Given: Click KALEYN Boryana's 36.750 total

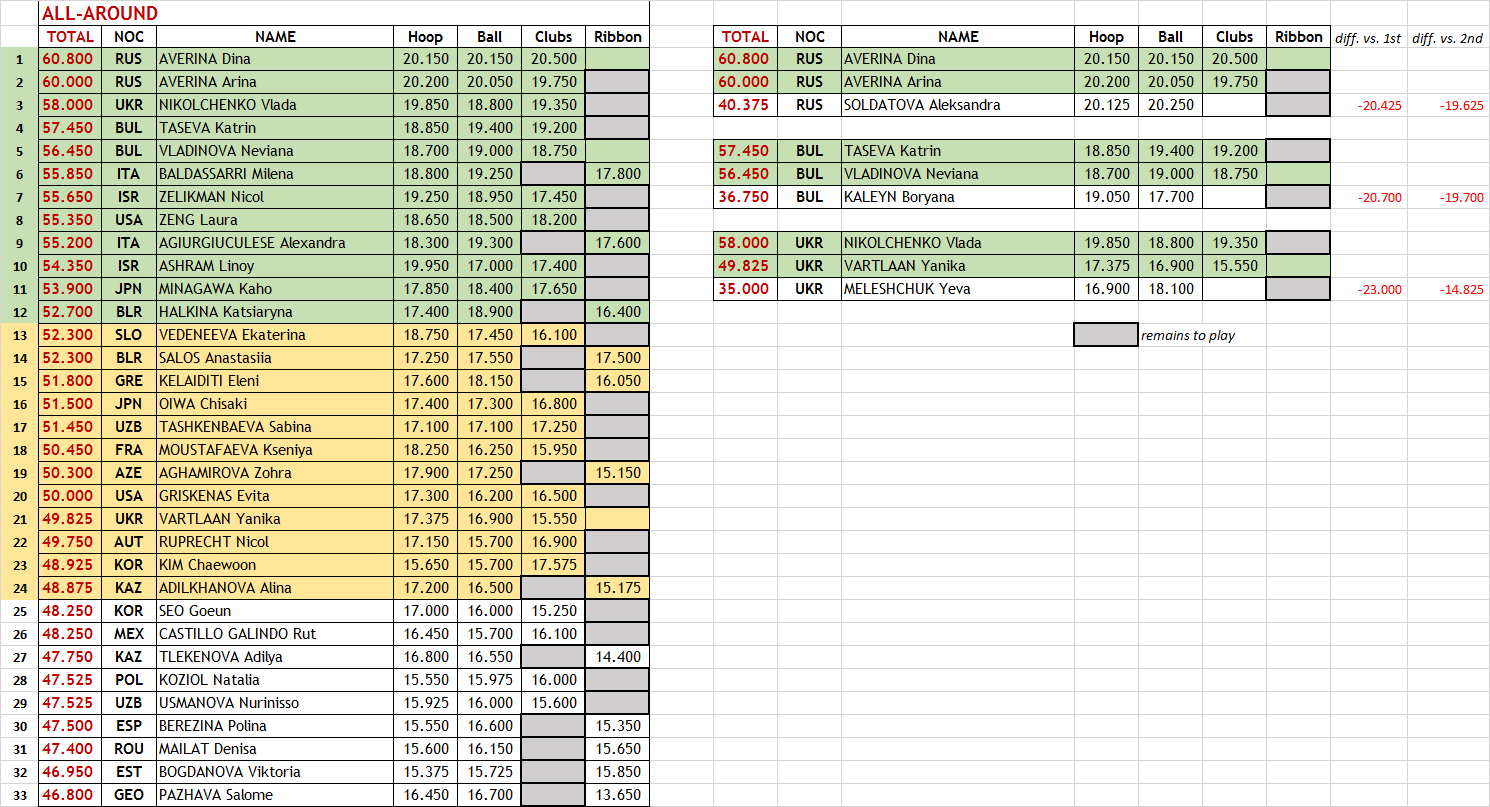Looking at the screenshot, I should click(x=745, y=196).
